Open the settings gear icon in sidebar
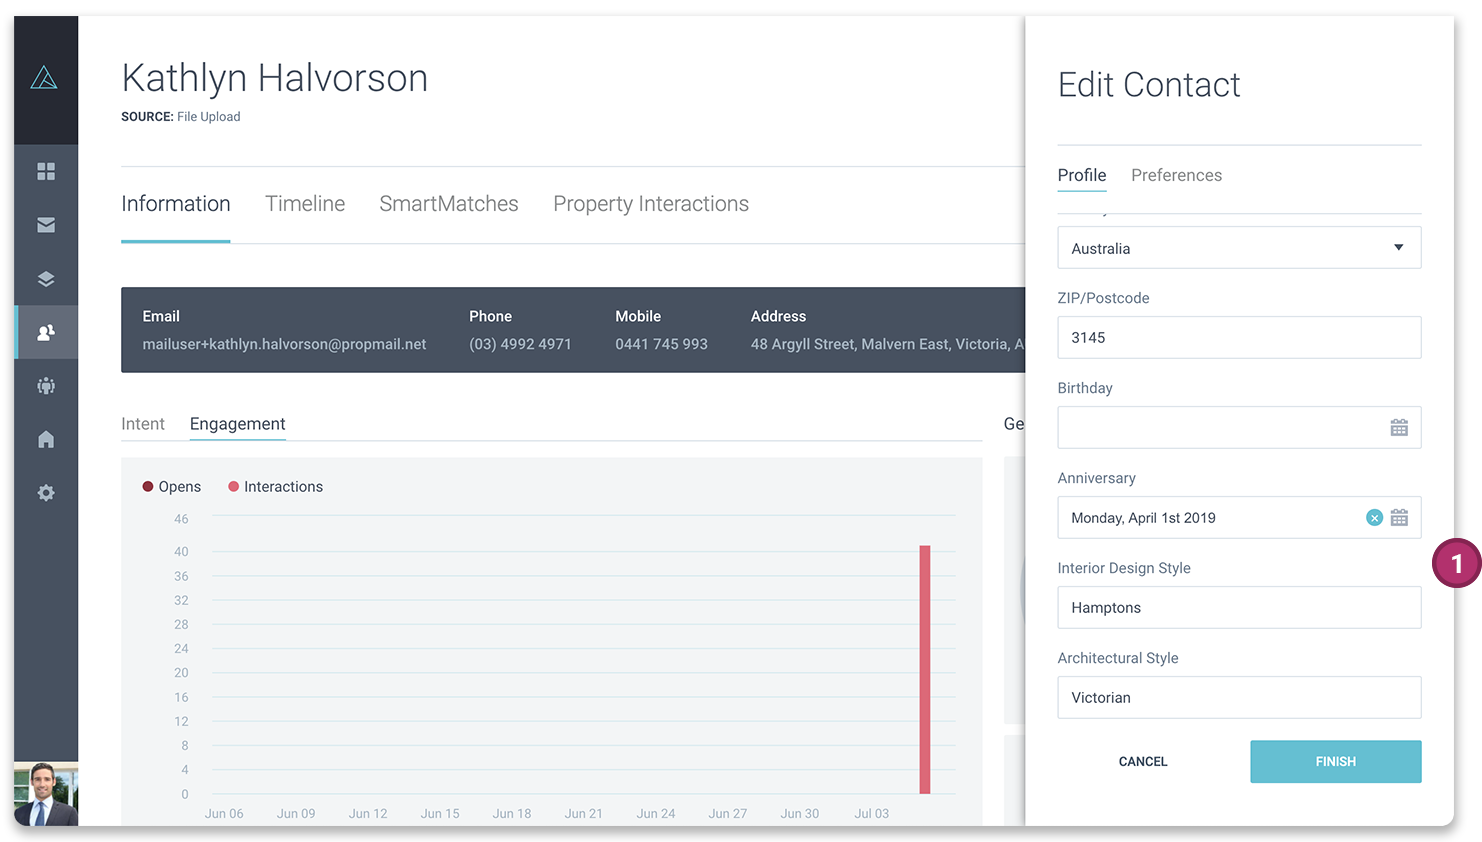Viewport: 1482px width, 842px height. 46,492
